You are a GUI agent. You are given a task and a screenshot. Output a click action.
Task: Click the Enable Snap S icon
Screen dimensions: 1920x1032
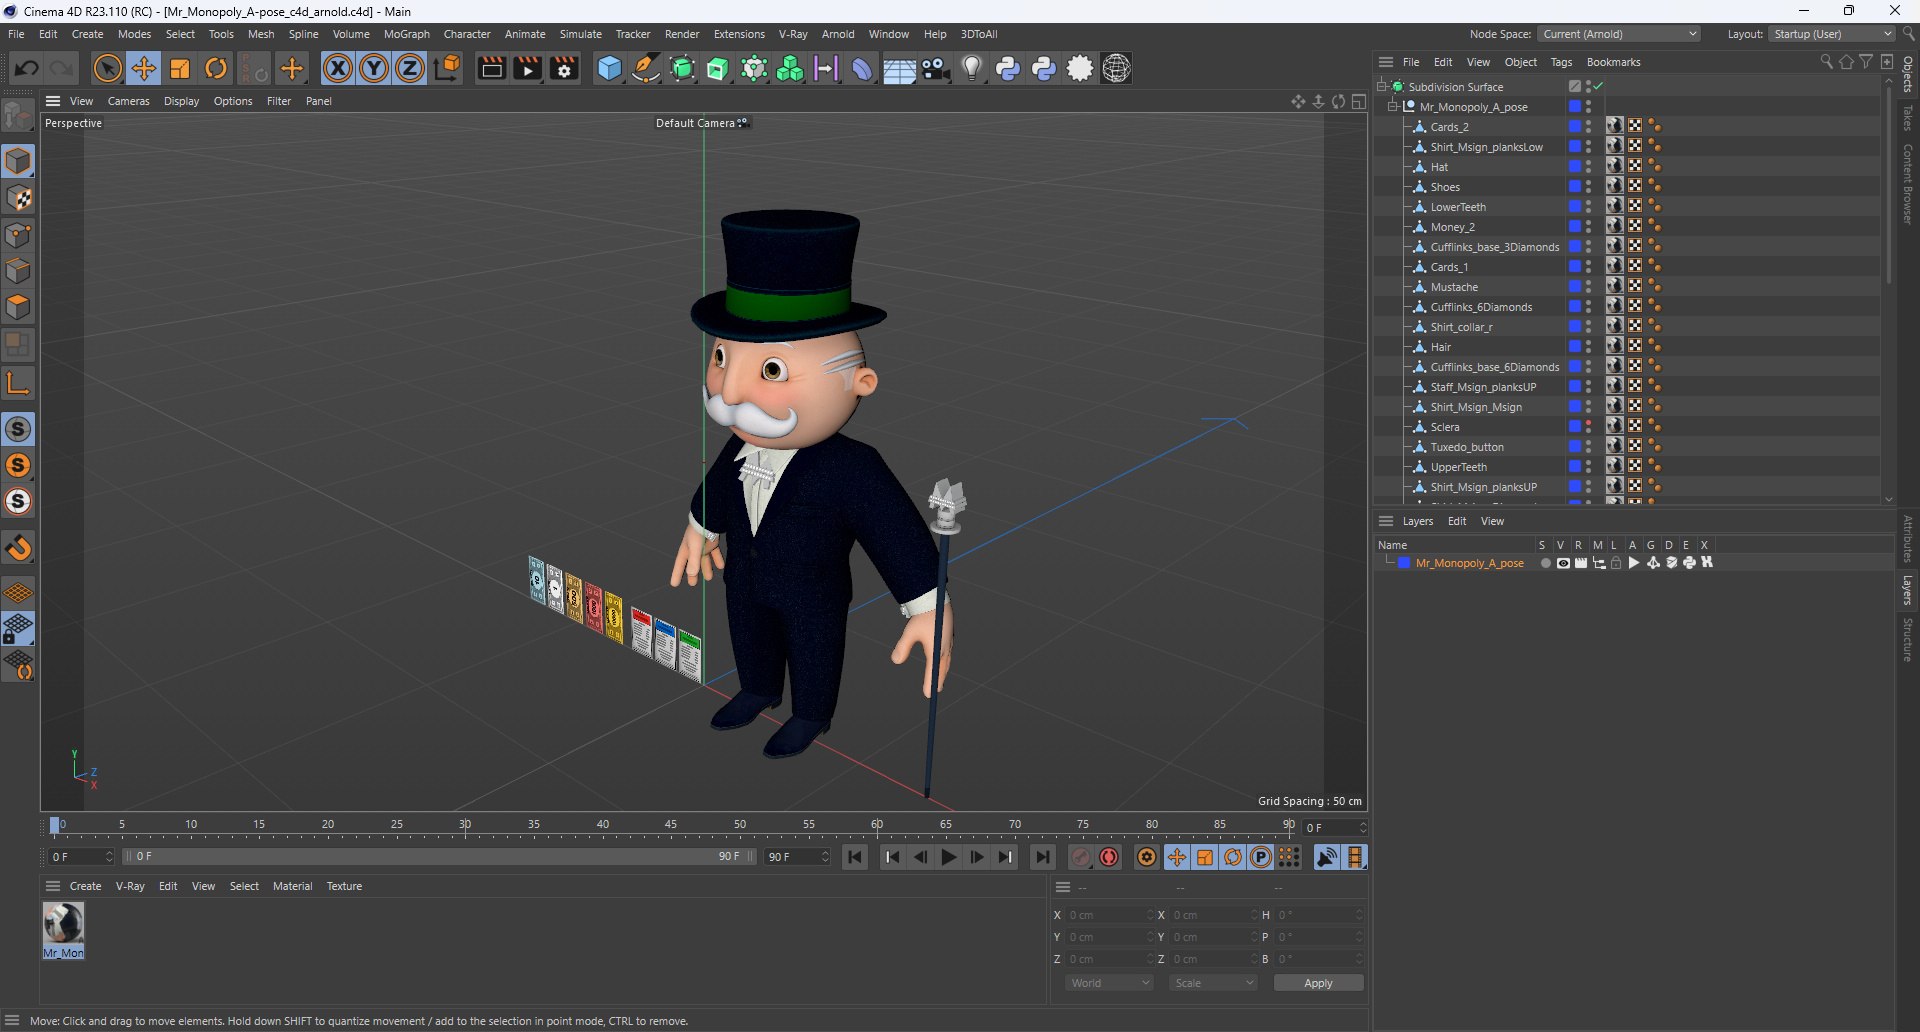(x=18, y=429)
